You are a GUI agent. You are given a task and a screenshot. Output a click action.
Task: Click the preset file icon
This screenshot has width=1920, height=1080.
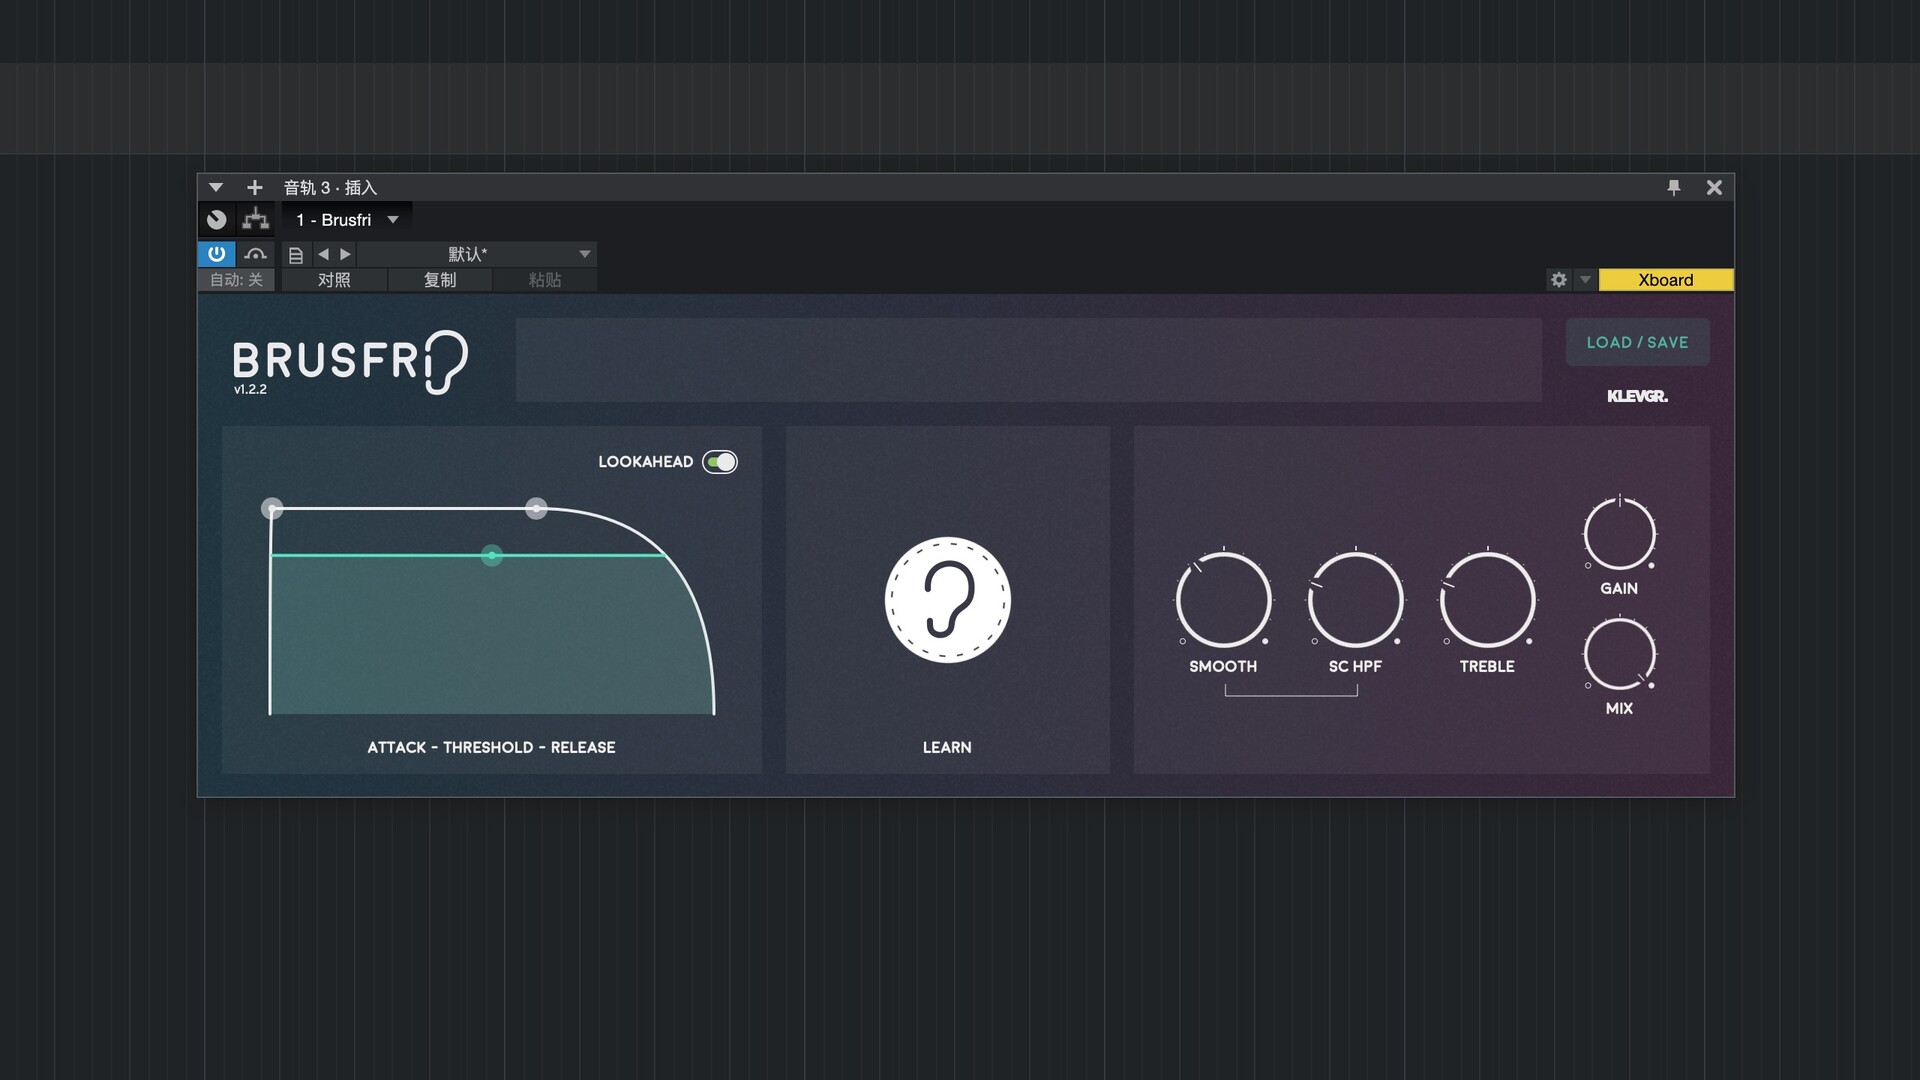point(296,255)
